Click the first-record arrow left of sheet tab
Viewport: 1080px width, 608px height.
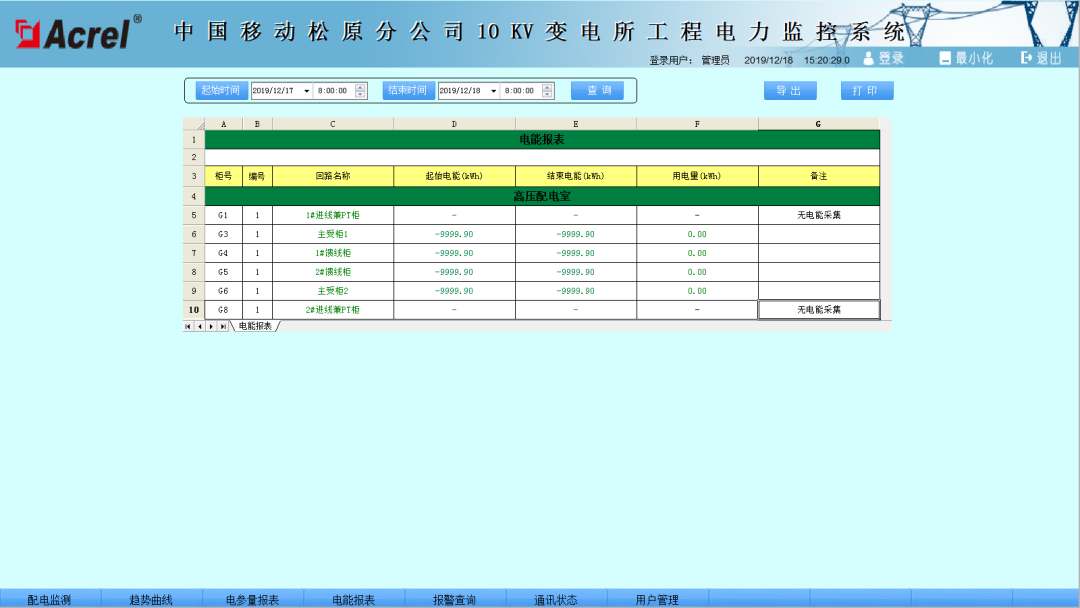[x=188, y=326]
